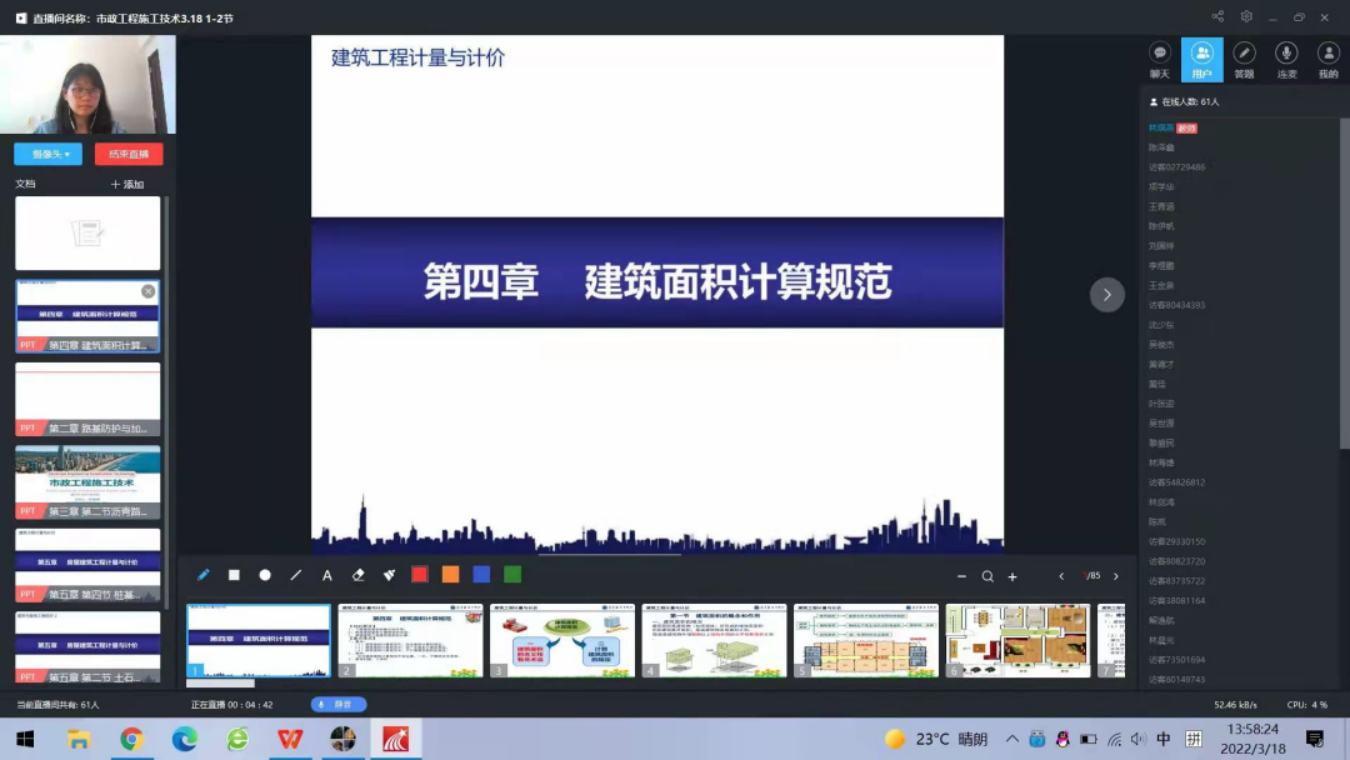
Task: Open the share icon in title bar
Action: (1217, 17)
